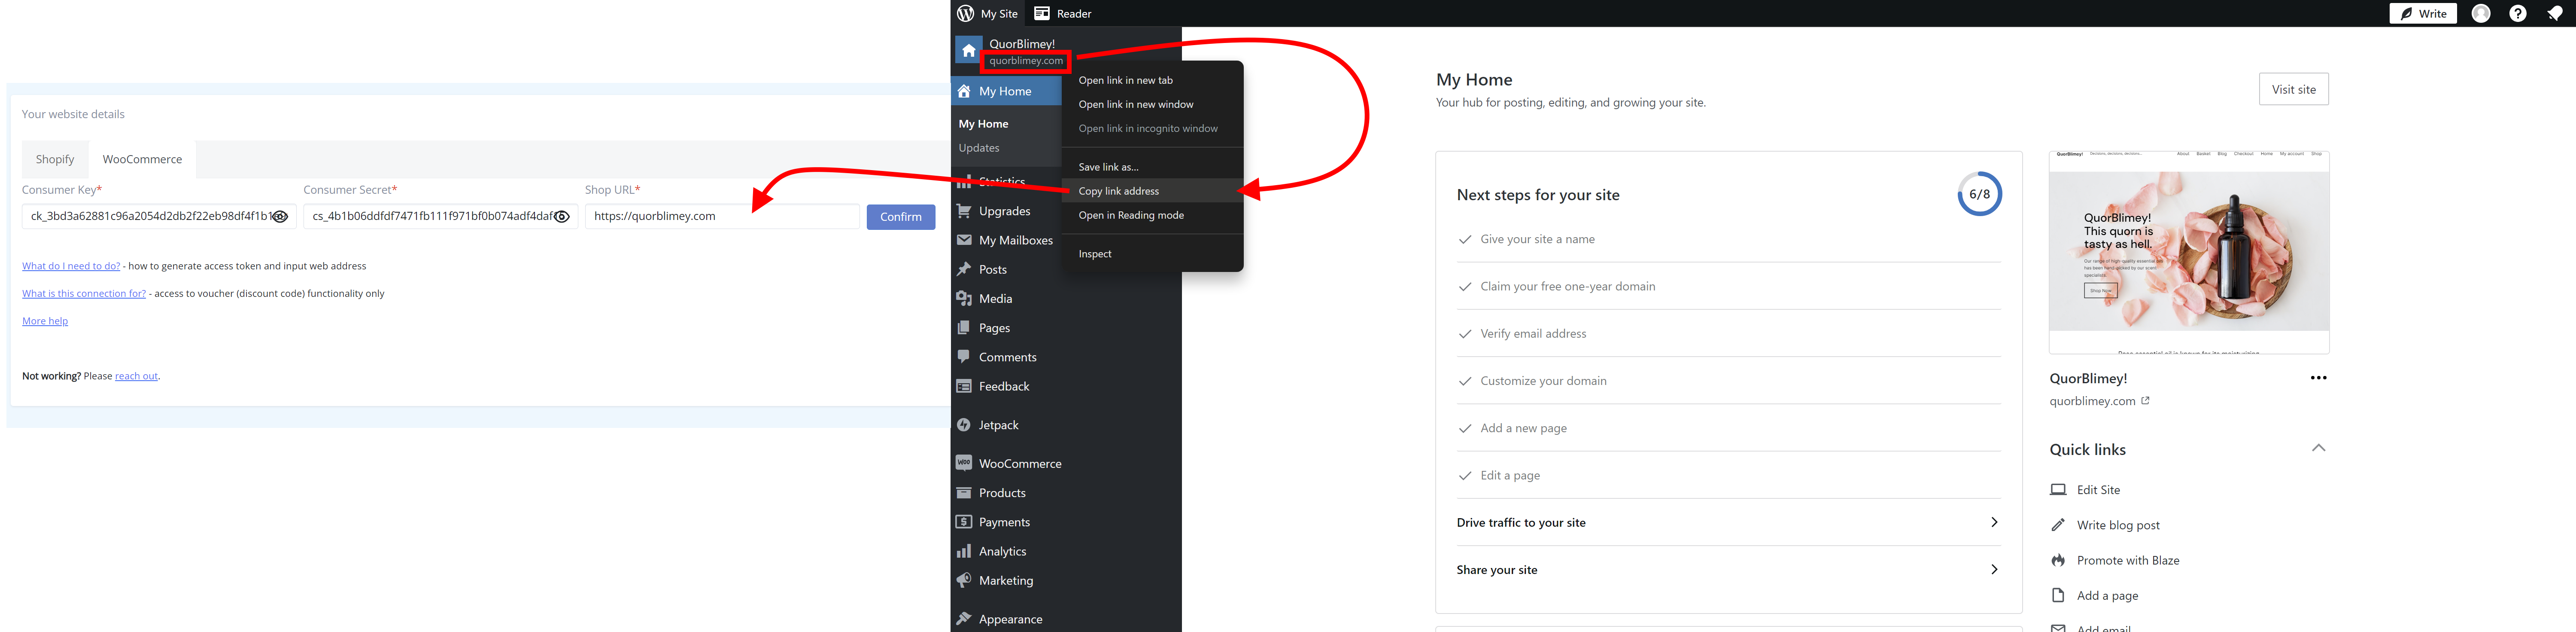The width and height of the screenshot is (2576, 632).
Task: Click the Comments bubble icon
Action: click(964, 356)
